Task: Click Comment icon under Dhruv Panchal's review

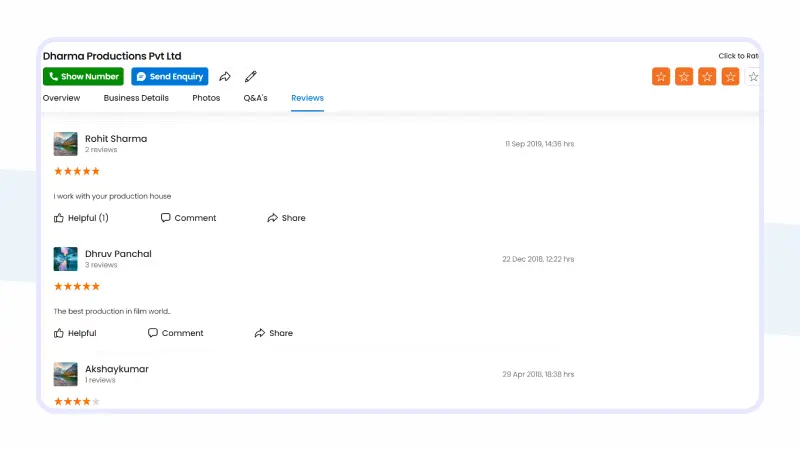Action: click(x=153, y=333)
